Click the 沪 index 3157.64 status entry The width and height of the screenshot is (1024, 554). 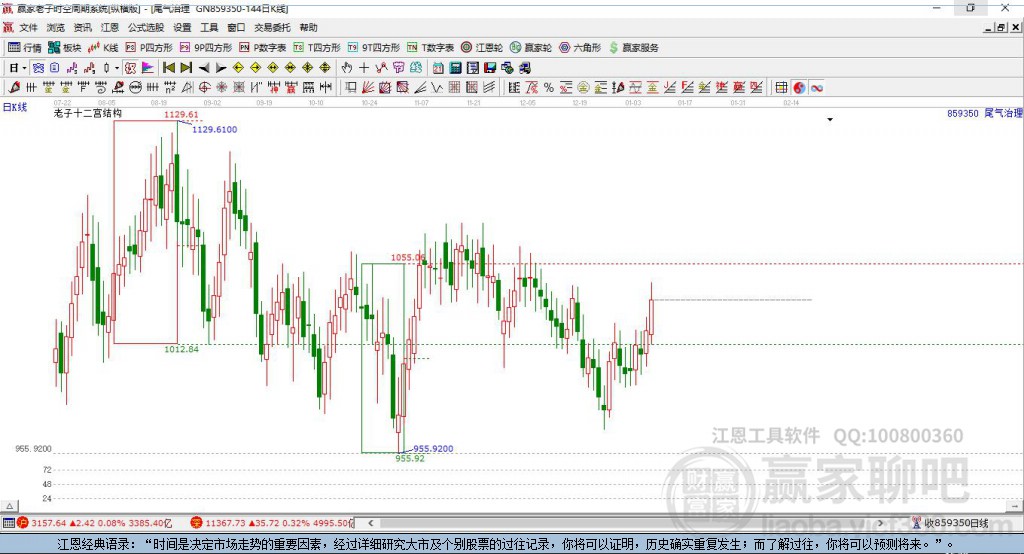(95, 523)
